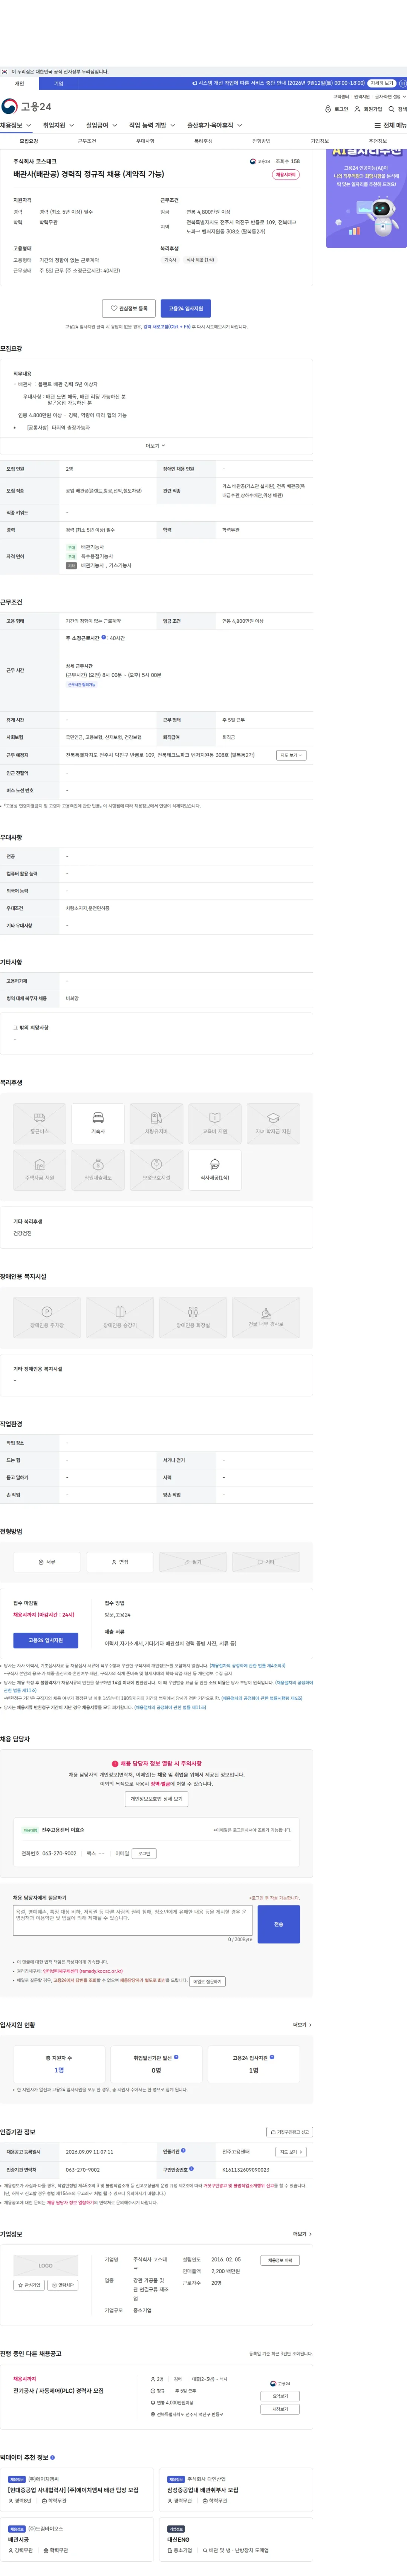Click the info icon beside 빅데이터 추천 정보
Image resolution: width=407 pixels, height=2576 pixels.
pyautogui.click(x=52, y=2457)
